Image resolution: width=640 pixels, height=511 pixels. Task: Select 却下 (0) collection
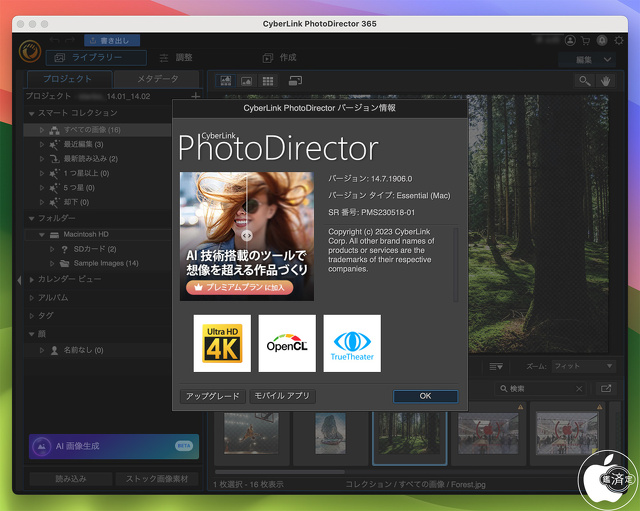tap(76, 202)
